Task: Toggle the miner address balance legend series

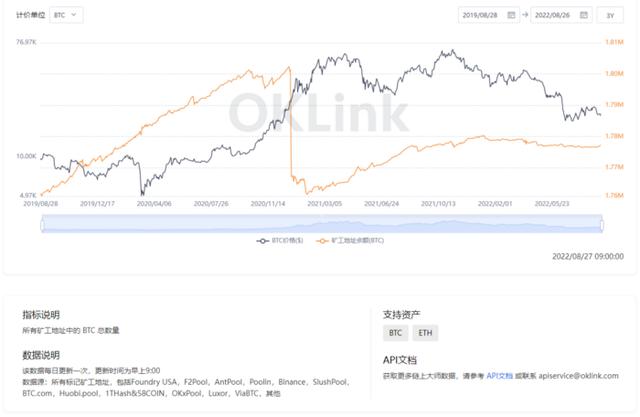Action: (350, 241)
